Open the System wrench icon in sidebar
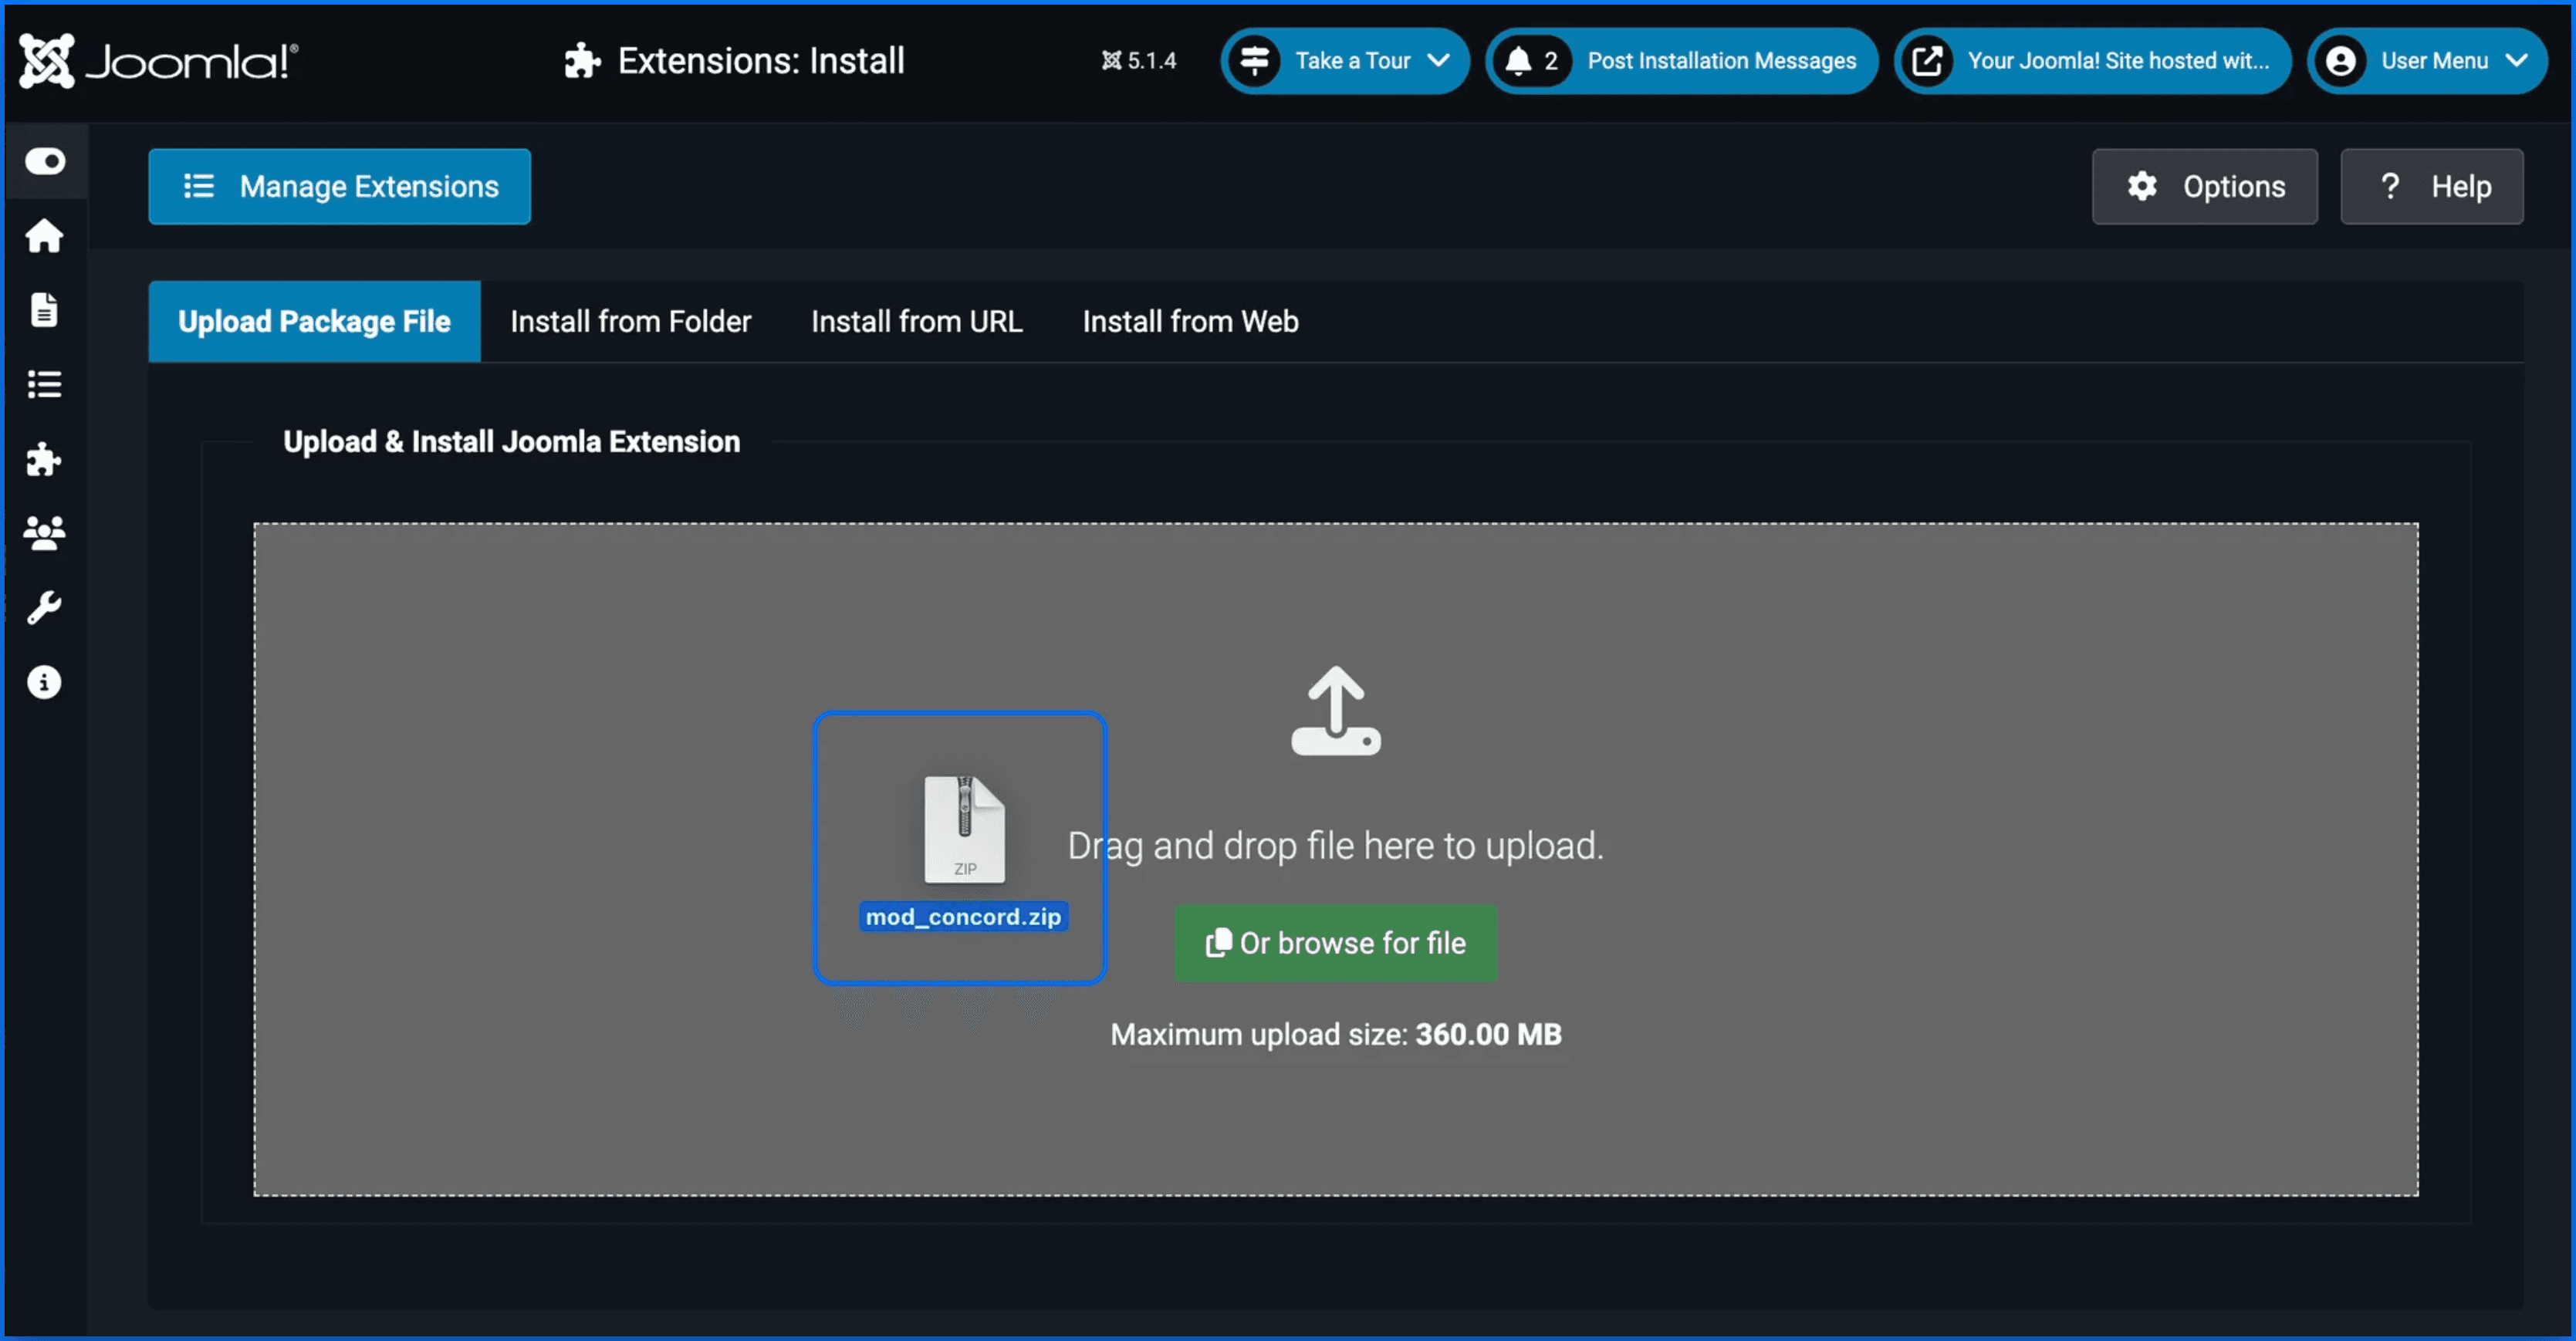The height and width of the screenshot is (1341, 2576). (44, 608)
